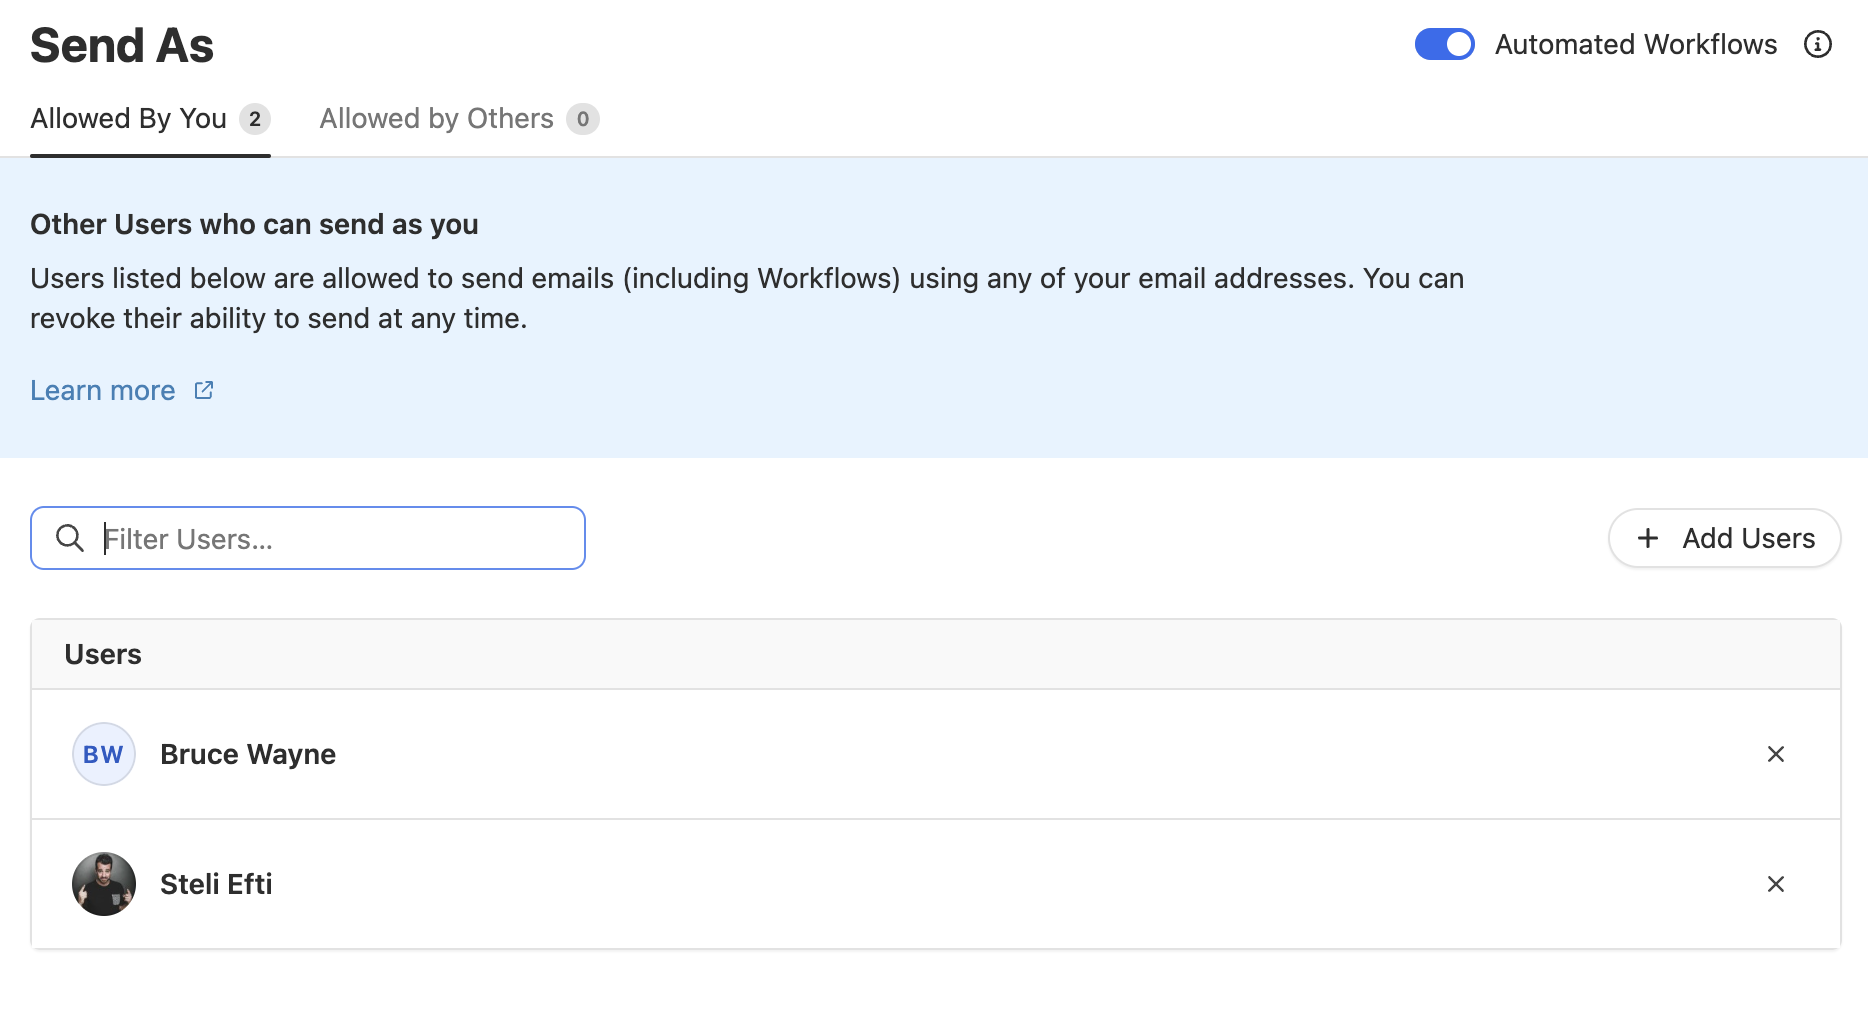Image resolution: width=1868 pixels, height=1024 pixels.
Task: Click the Add Users button
Action: coord(1724,538)
